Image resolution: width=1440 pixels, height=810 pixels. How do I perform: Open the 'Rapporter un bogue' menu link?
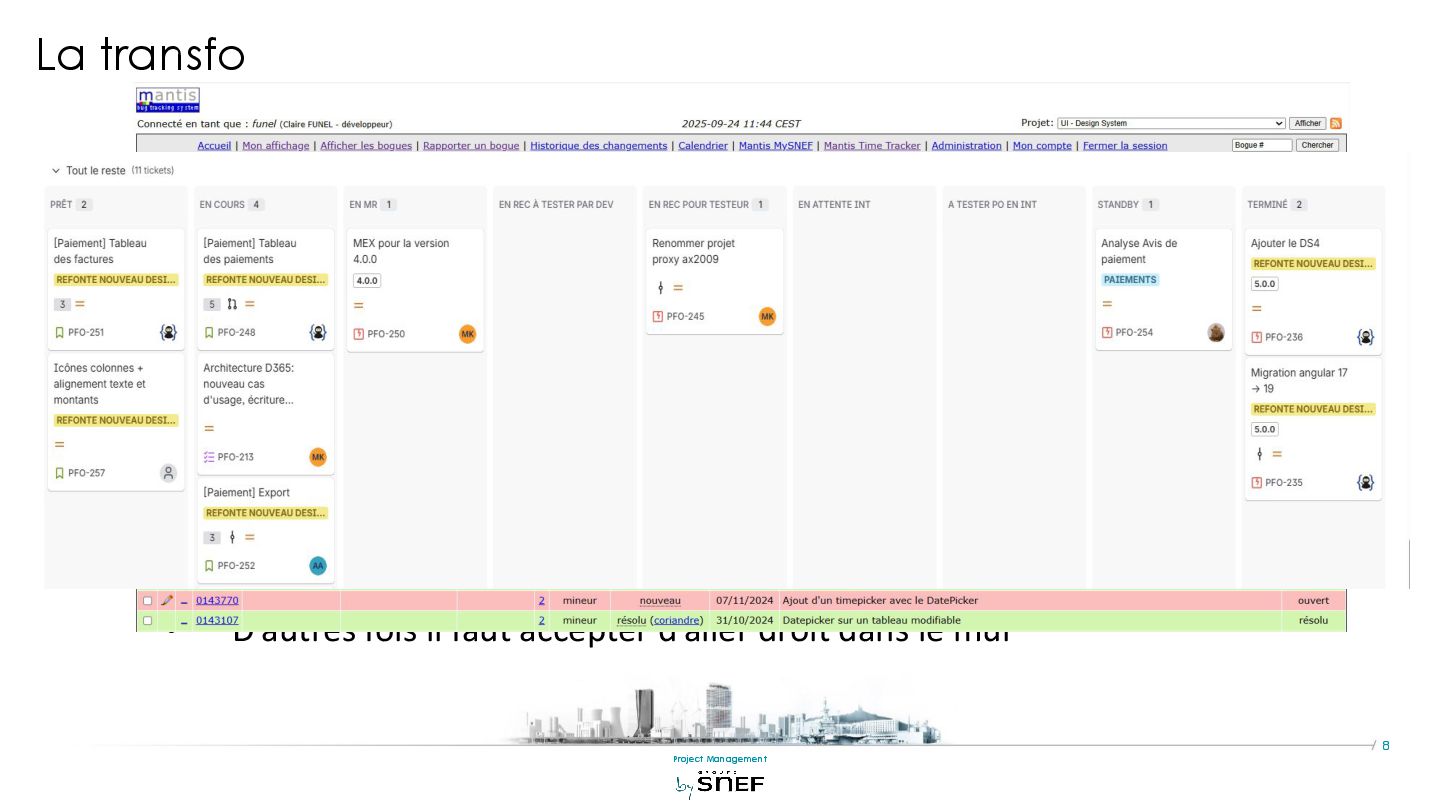pos(471,145)
